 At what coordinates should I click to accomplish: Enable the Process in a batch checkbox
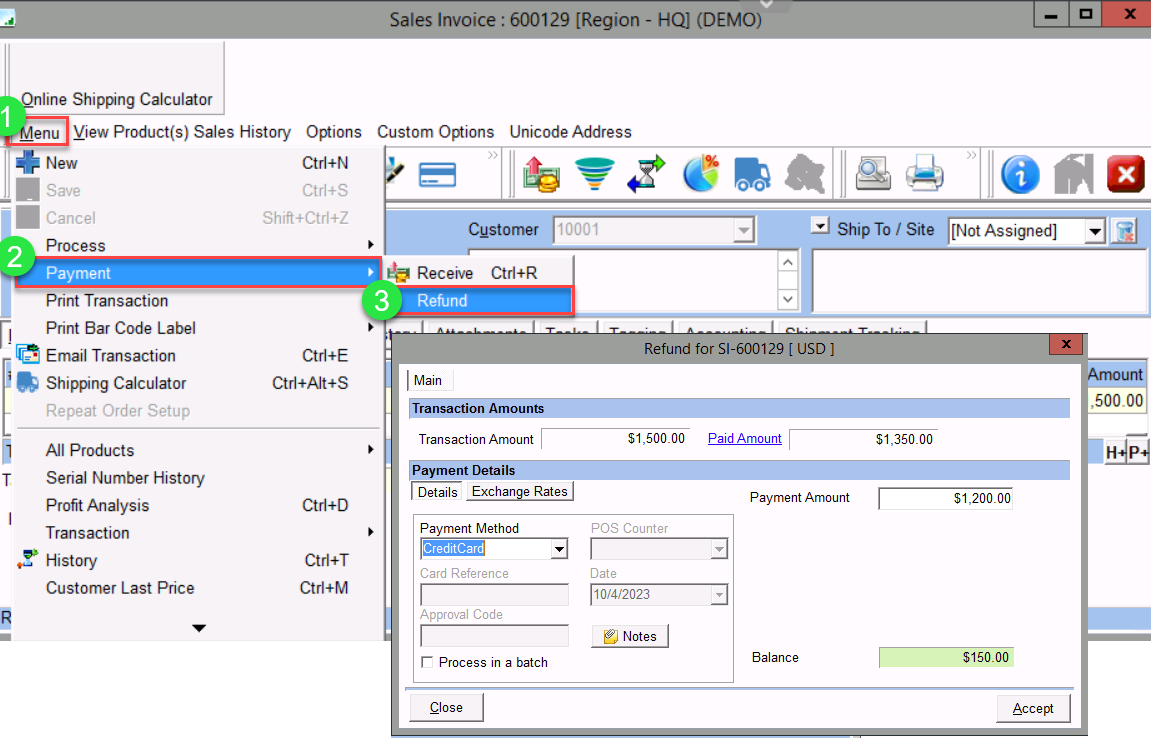428,662
